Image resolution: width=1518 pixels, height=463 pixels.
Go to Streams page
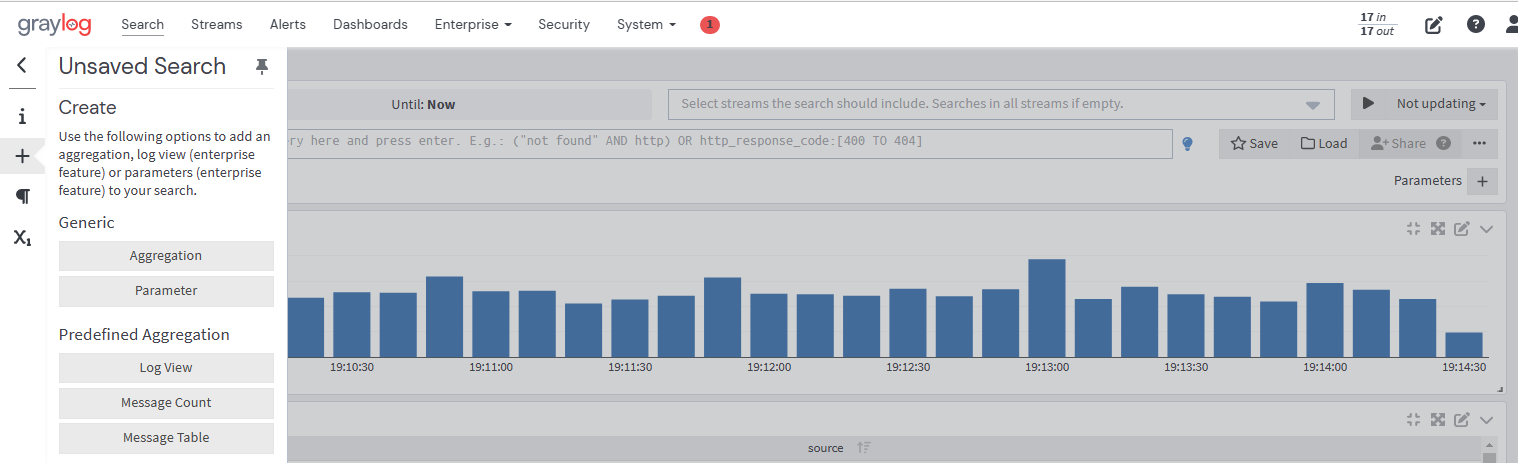click(216, 24)
